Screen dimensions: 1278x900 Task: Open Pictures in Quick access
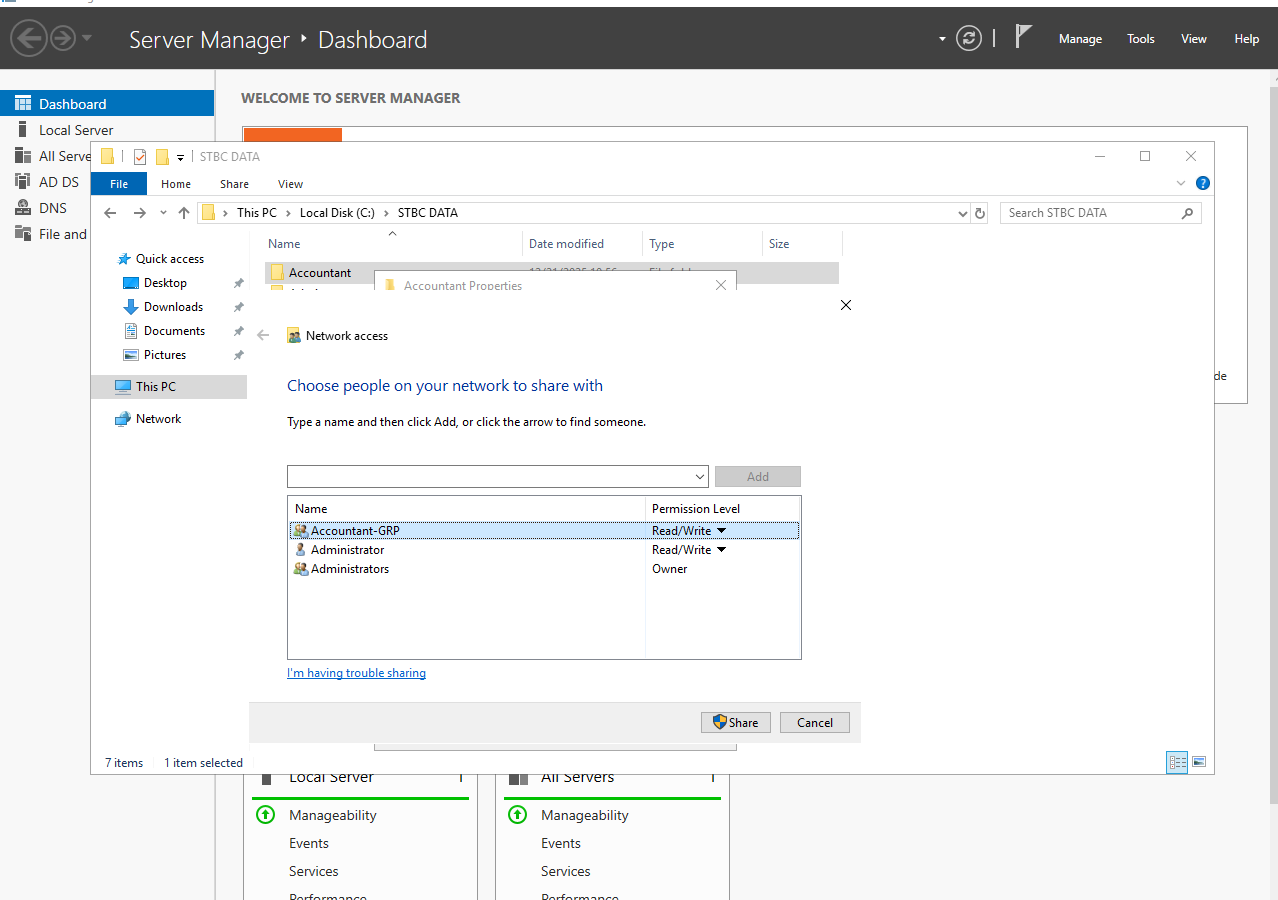pos(165,355)
